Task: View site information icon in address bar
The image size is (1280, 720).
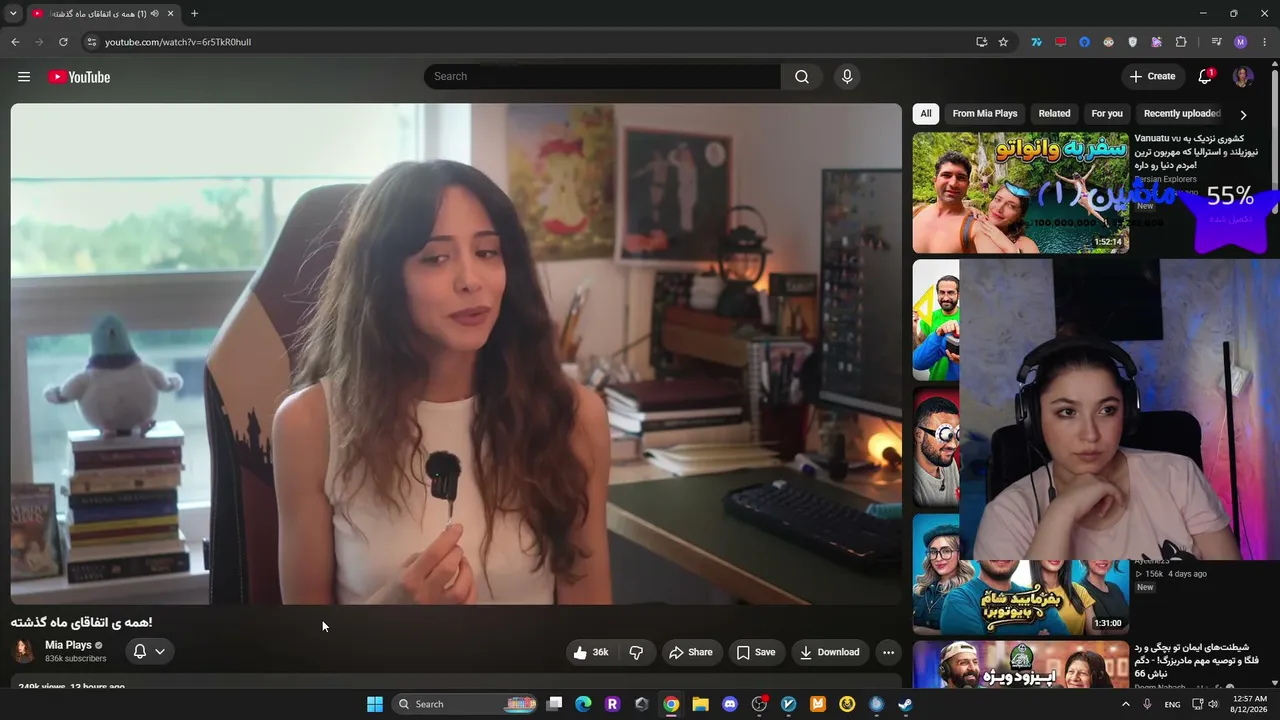Action: (x=91, y=42)
